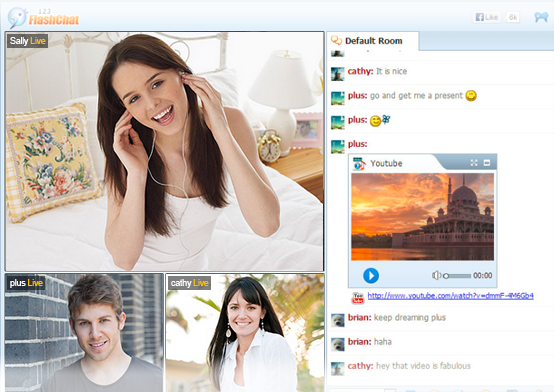Screen dimensions: 554x392
Task: Play the embedded Youtube video
Action: click(371, 275)
